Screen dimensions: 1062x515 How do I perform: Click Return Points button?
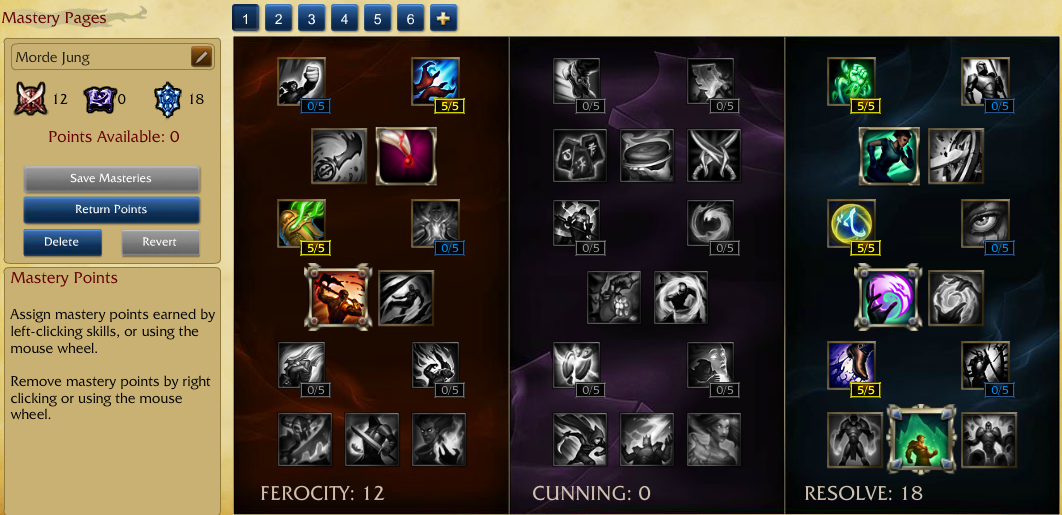click(x=112, y=209)
